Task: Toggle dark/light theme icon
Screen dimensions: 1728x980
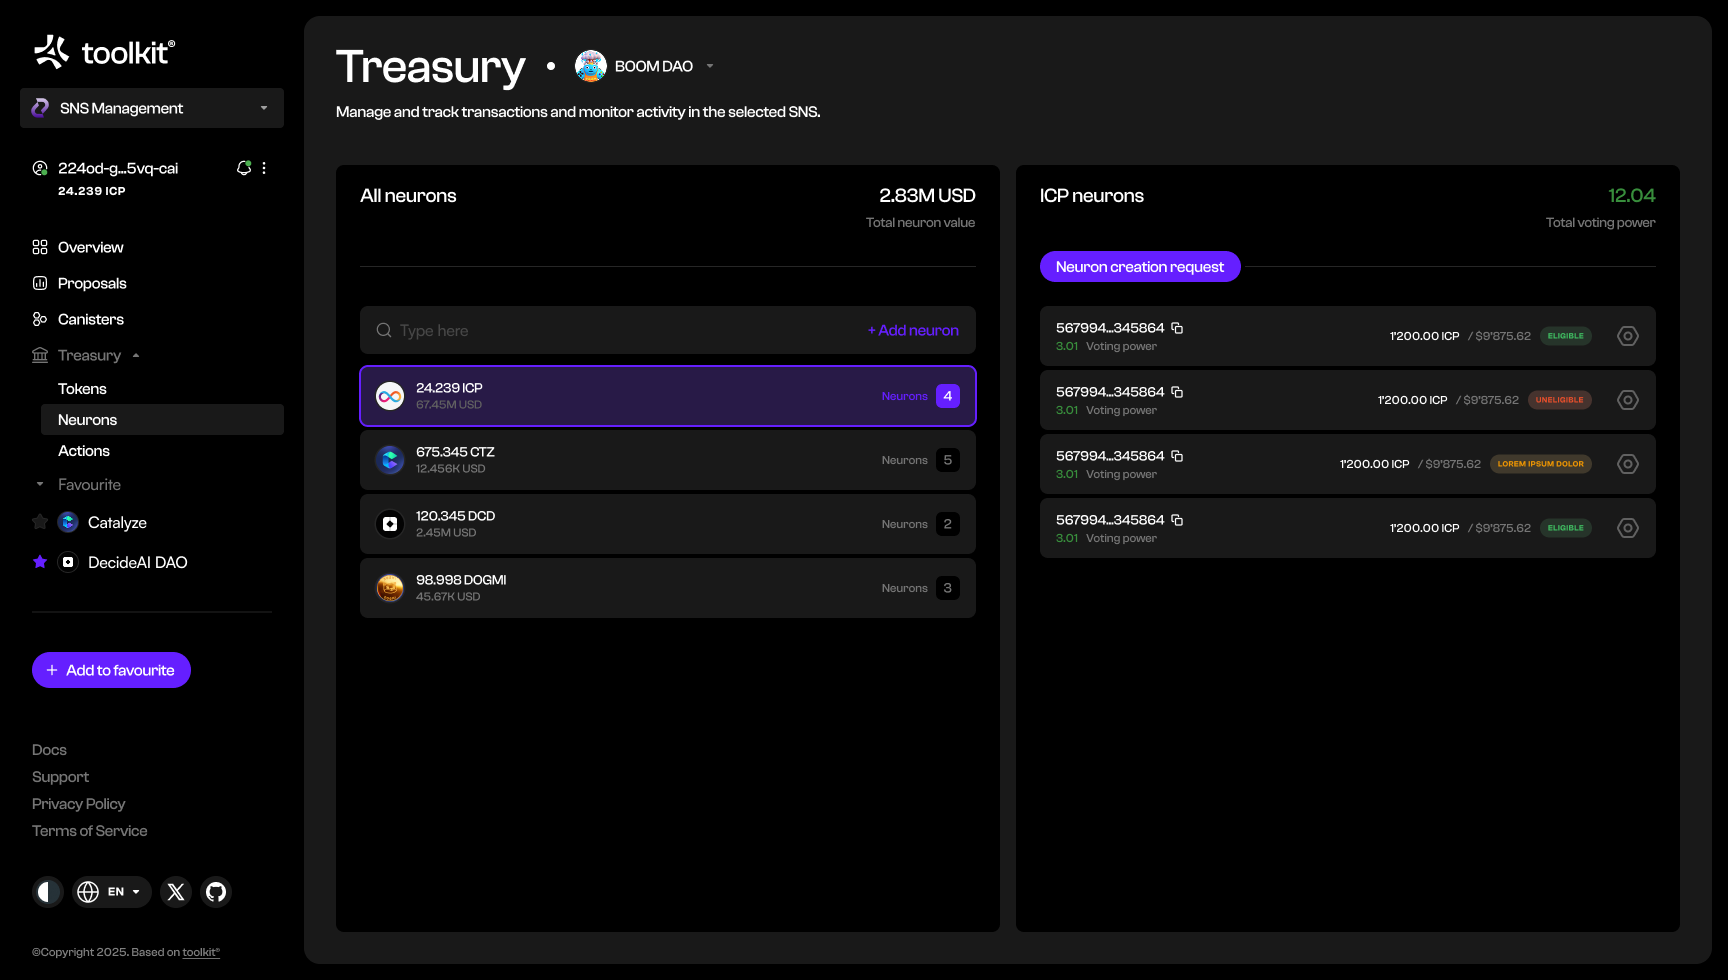Action: click(47, 892)
